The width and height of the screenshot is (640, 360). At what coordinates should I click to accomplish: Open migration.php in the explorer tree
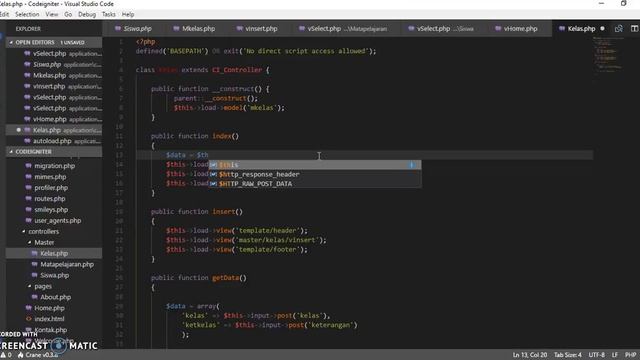point(54,166)
